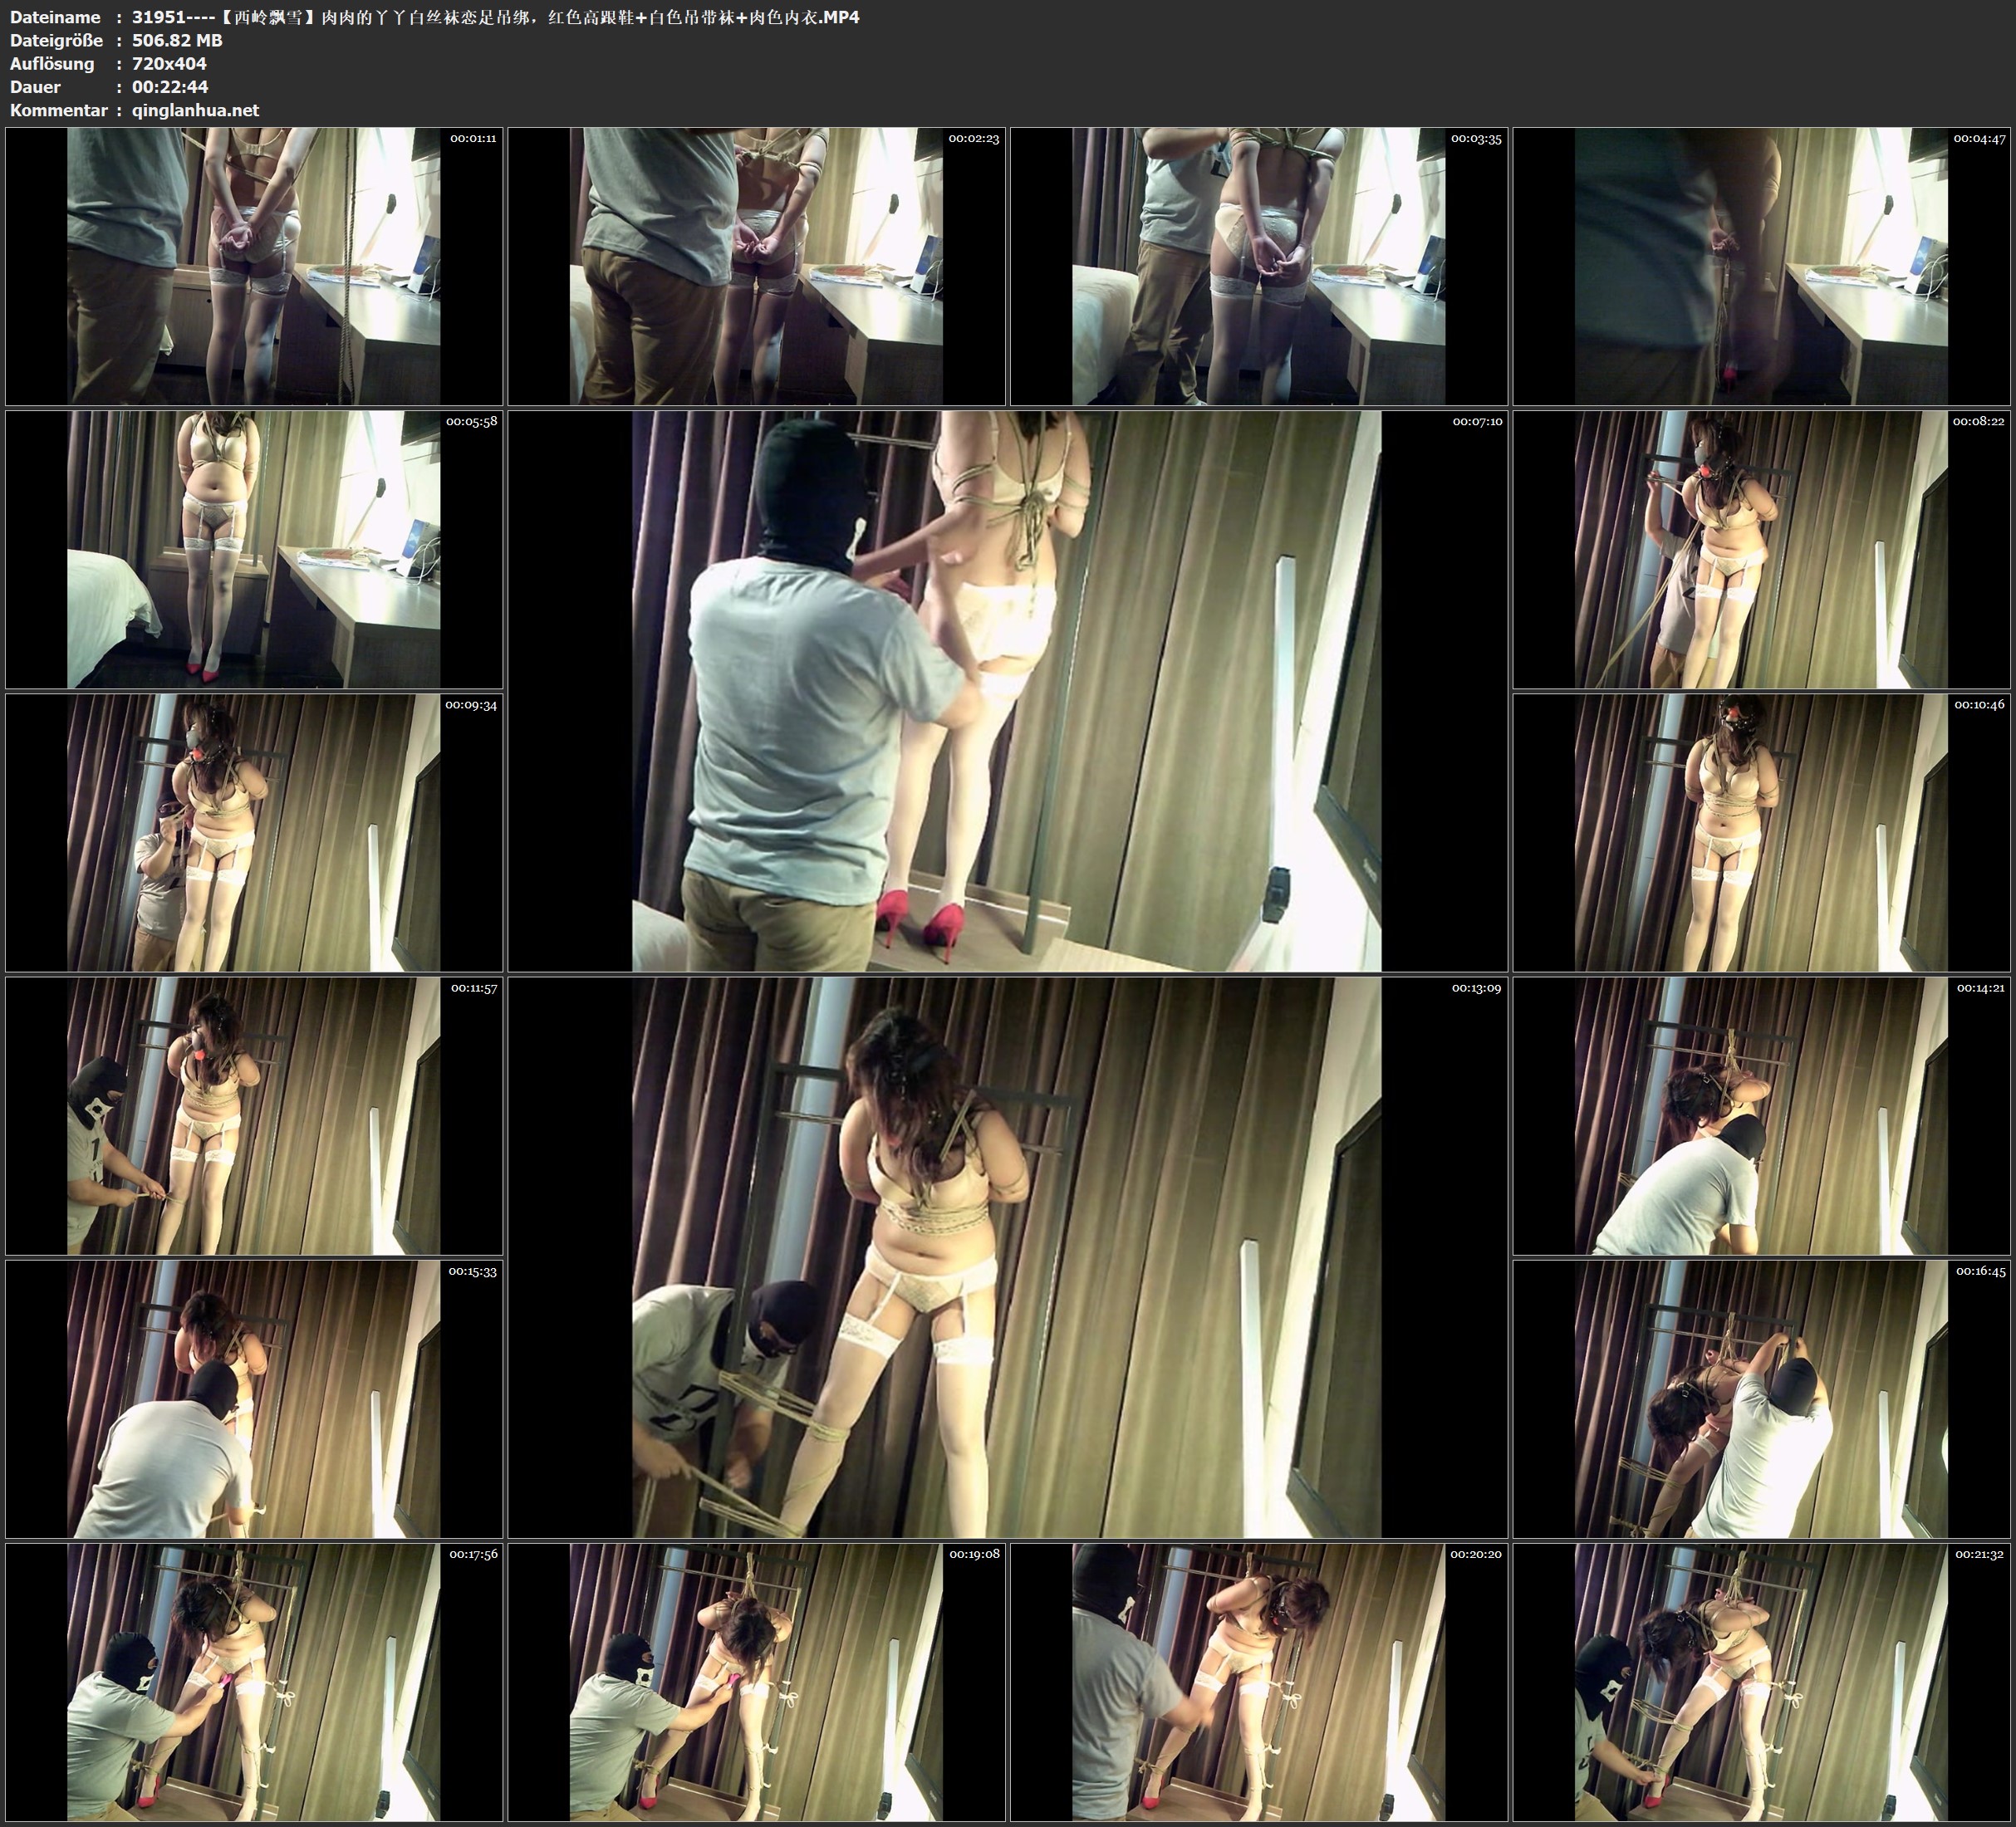Select the frame marked 00:20:20
This screenshot has width=2016, height=1827.
click(1259, 1682)
